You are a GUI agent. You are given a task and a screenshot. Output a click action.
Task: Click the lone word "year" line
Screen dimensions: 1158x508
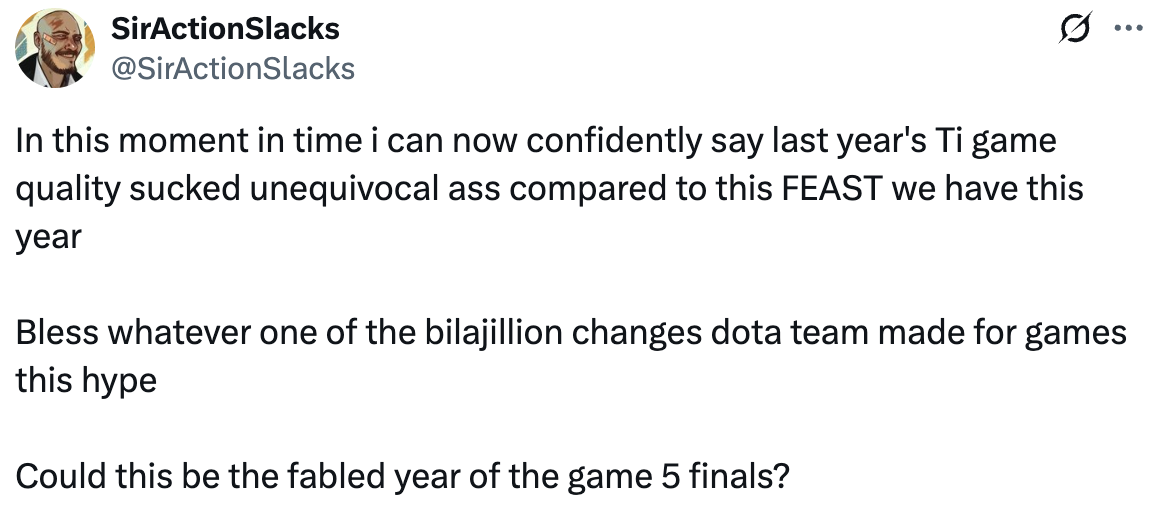[48, 239]
